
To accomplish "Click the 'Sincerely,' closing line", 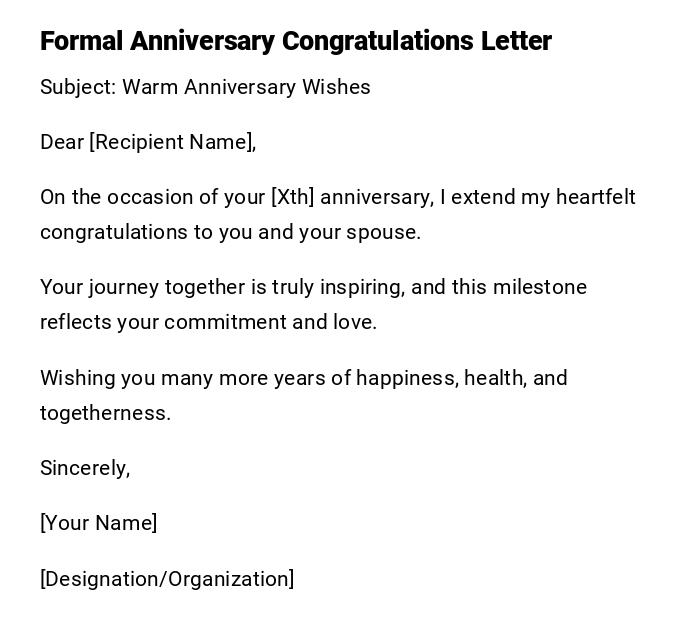I will click(x=85, y=468).
